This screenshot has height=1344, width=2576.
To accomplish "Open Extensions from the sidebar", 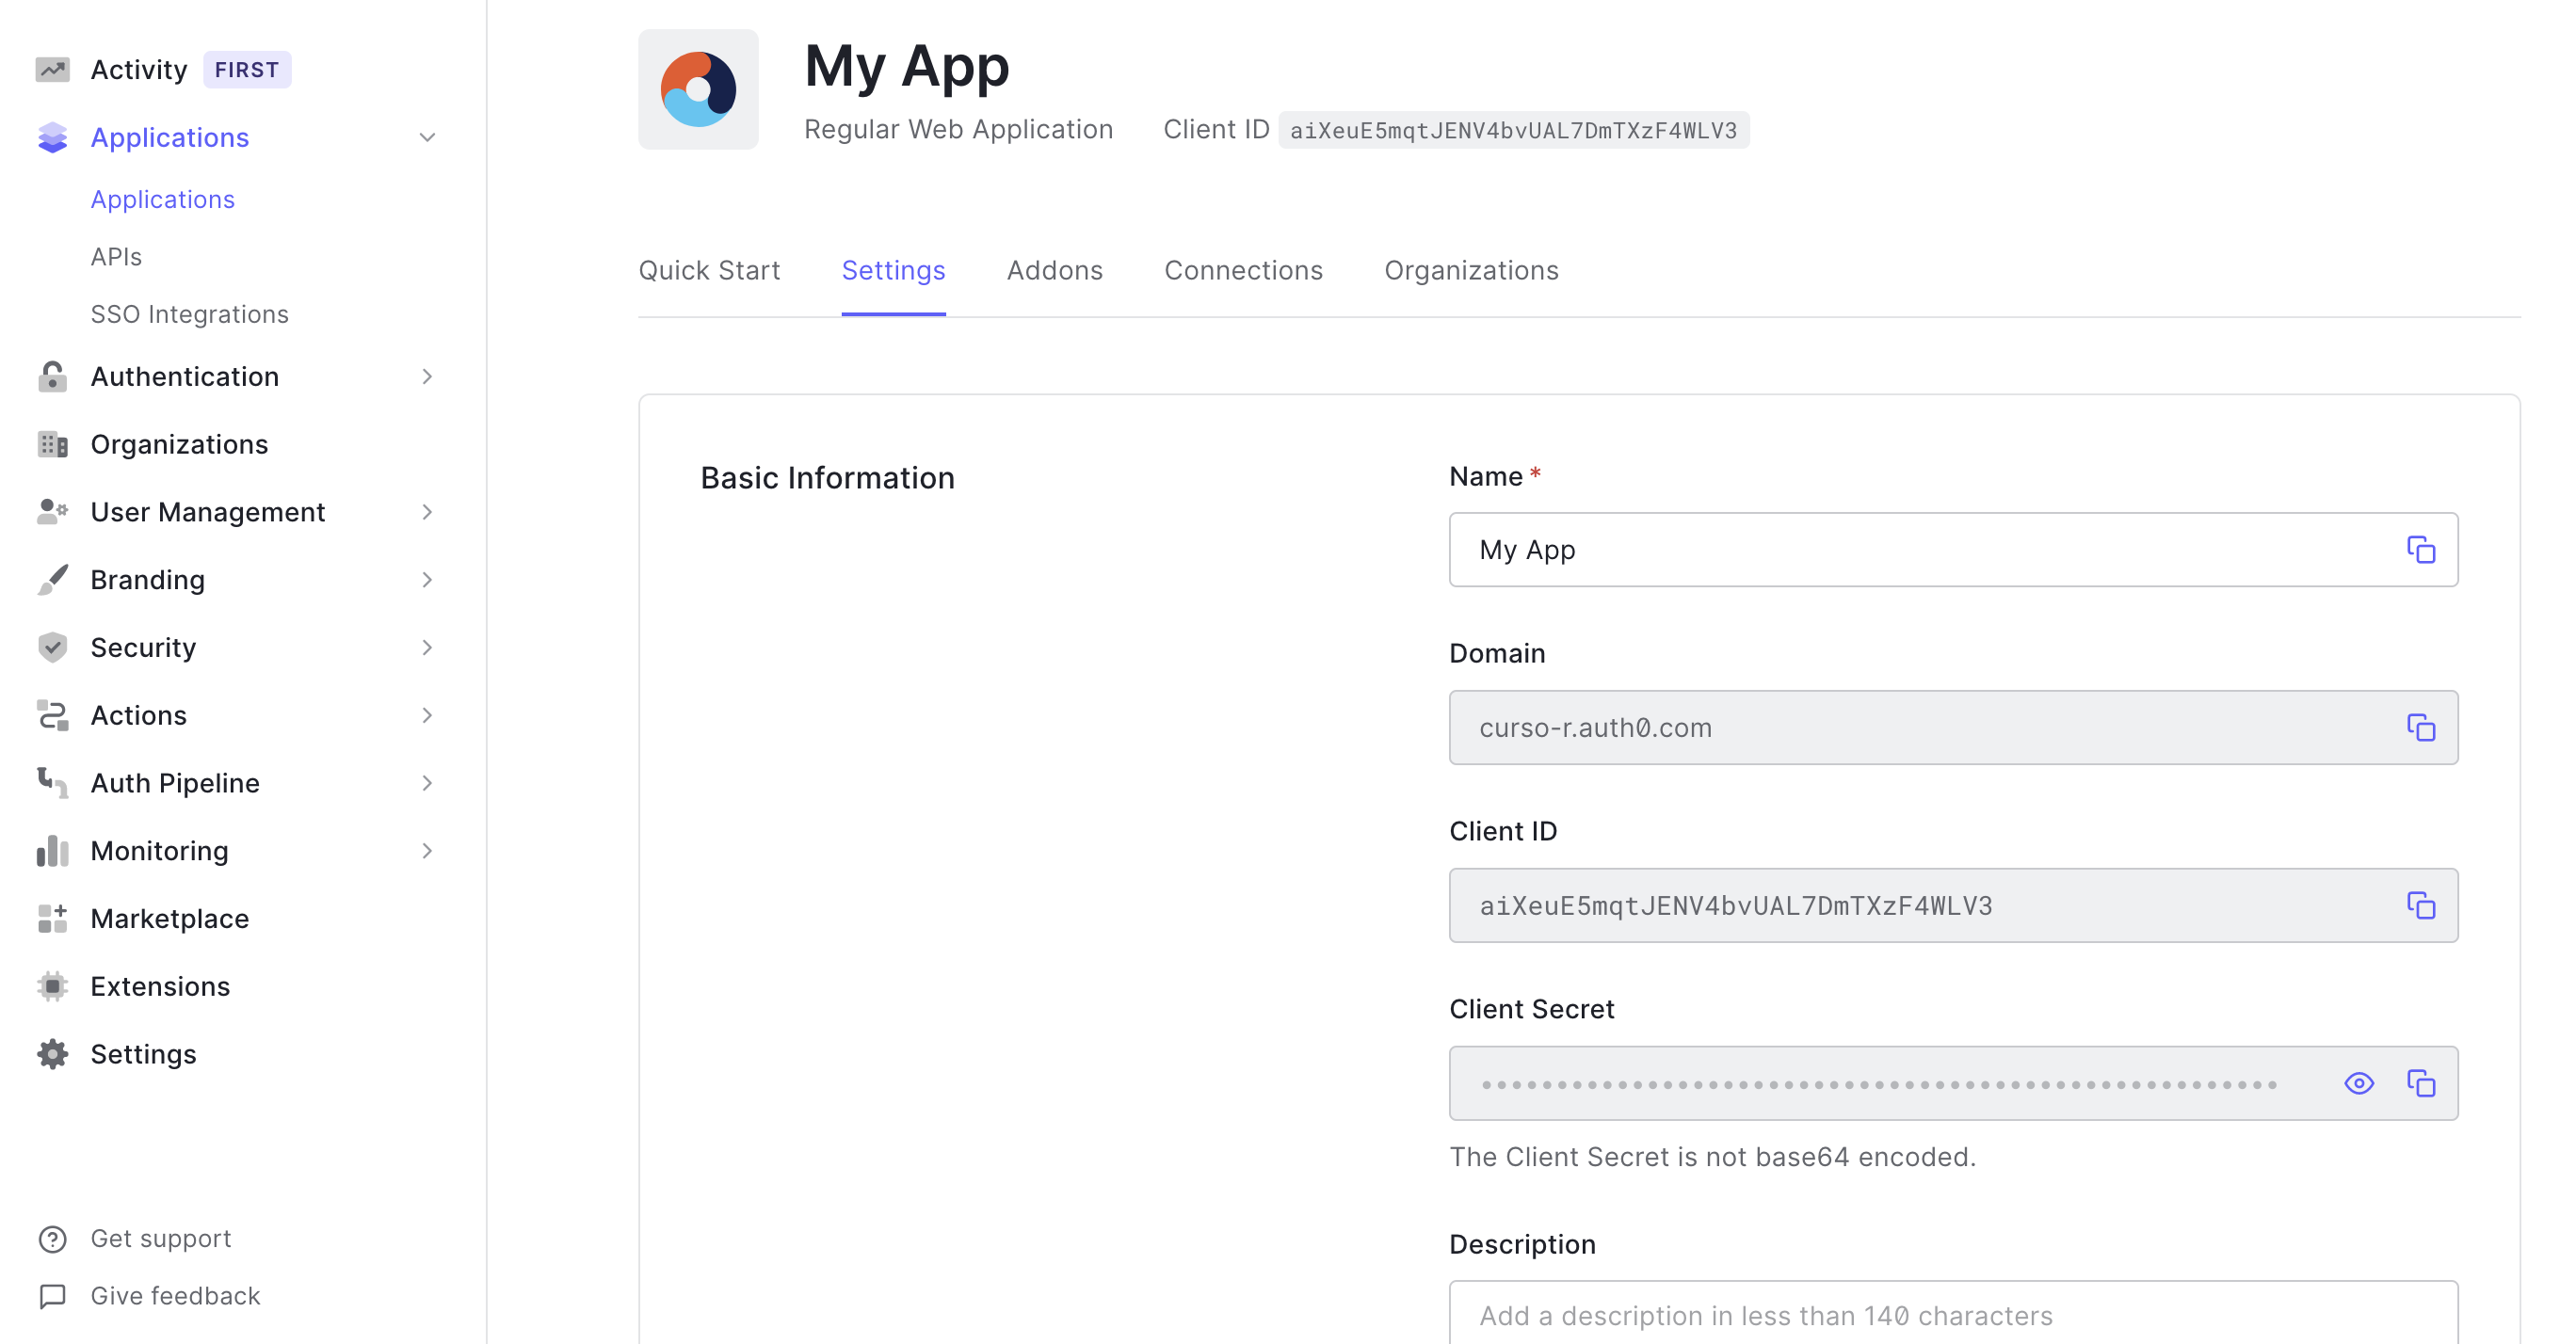I will click(x=160, y=986).
